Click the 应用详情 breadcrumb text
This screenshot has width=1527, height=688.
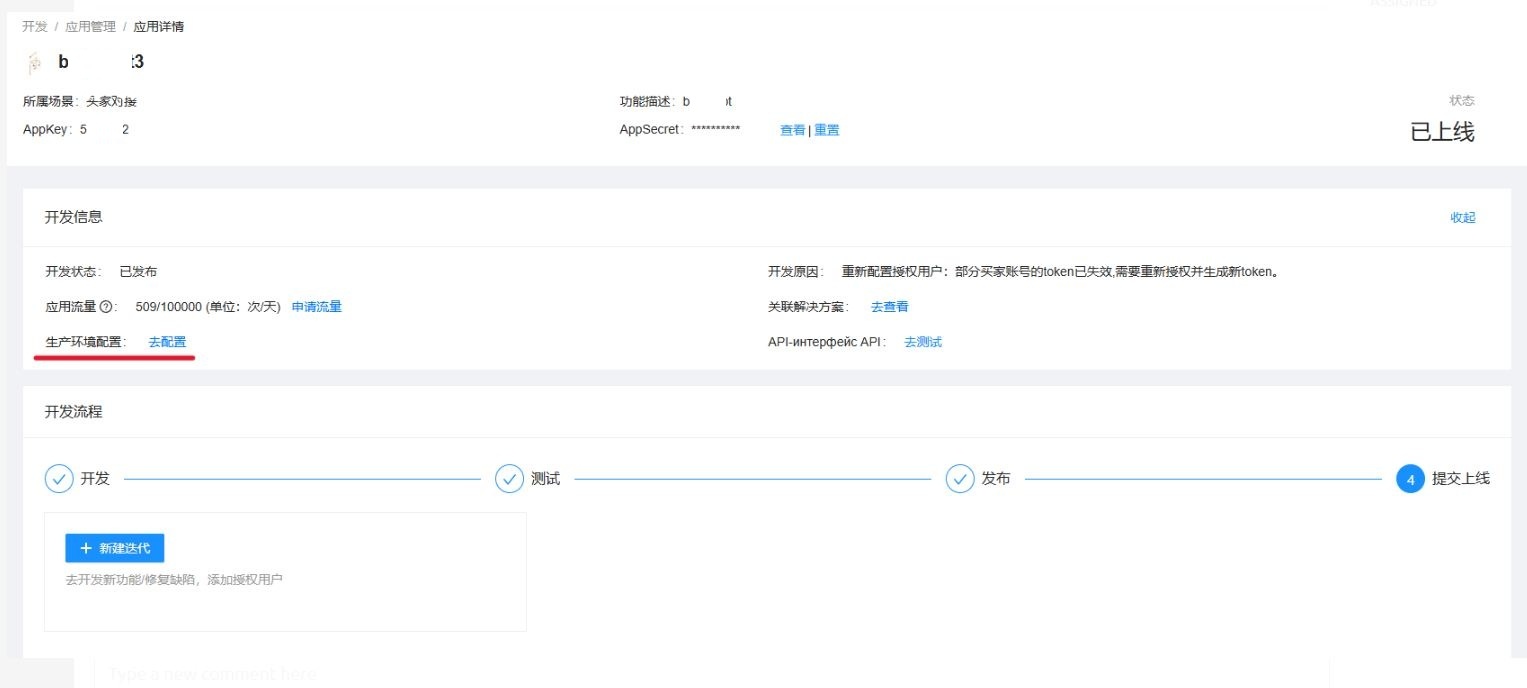click(x=158, y=27)
